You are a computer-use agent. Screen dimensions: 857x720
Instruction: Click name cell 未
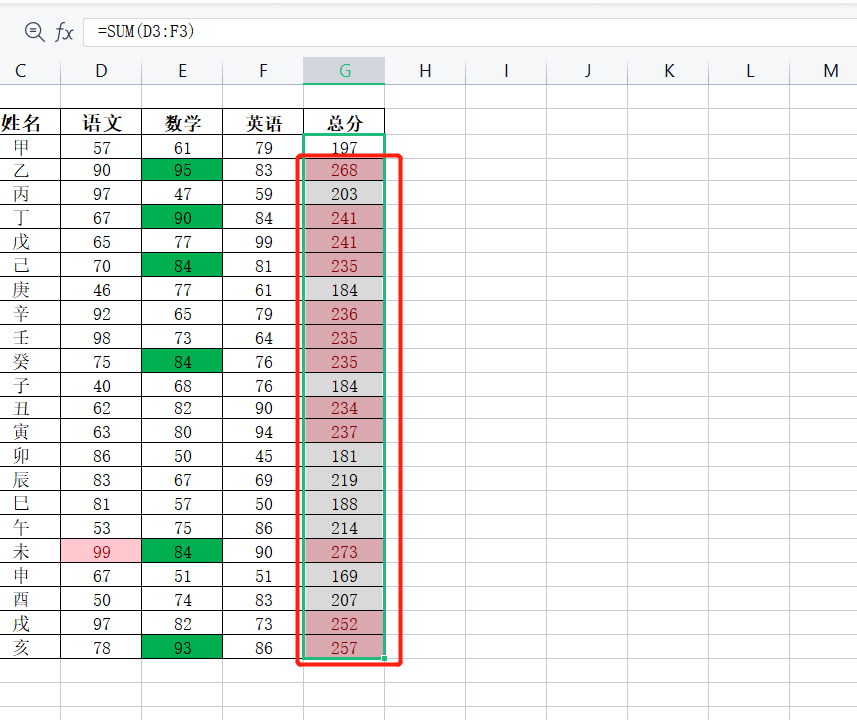[x=30, y=551]
